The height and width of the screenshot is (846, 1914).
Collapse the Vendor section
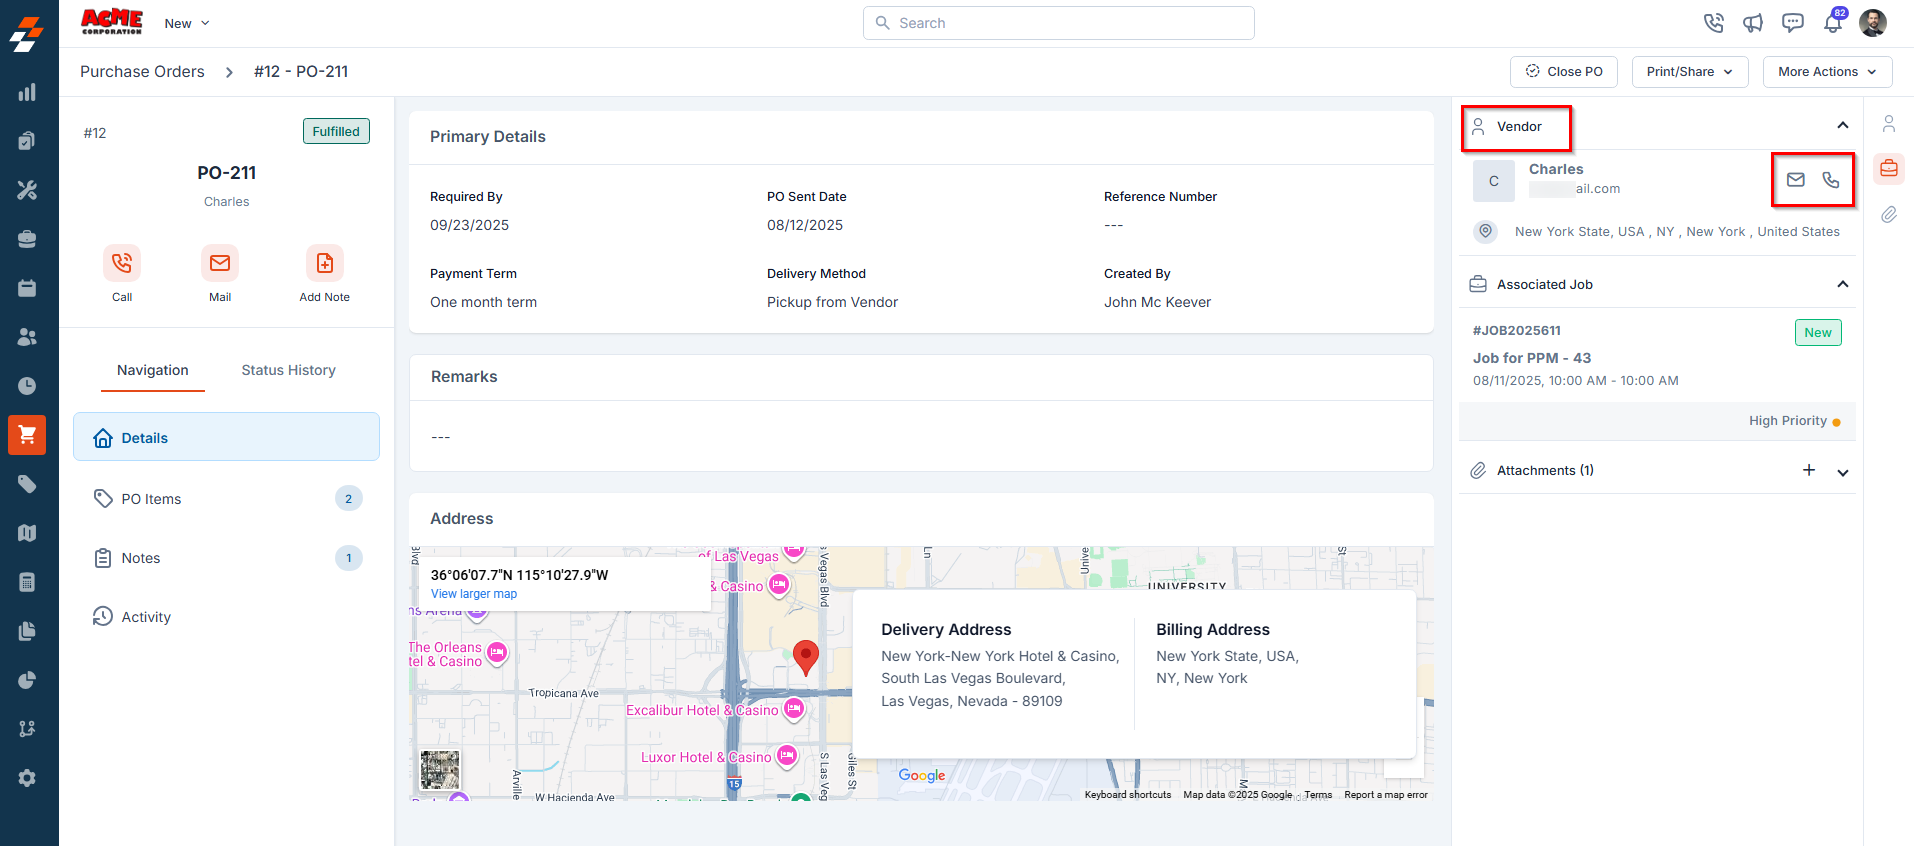1842,126
